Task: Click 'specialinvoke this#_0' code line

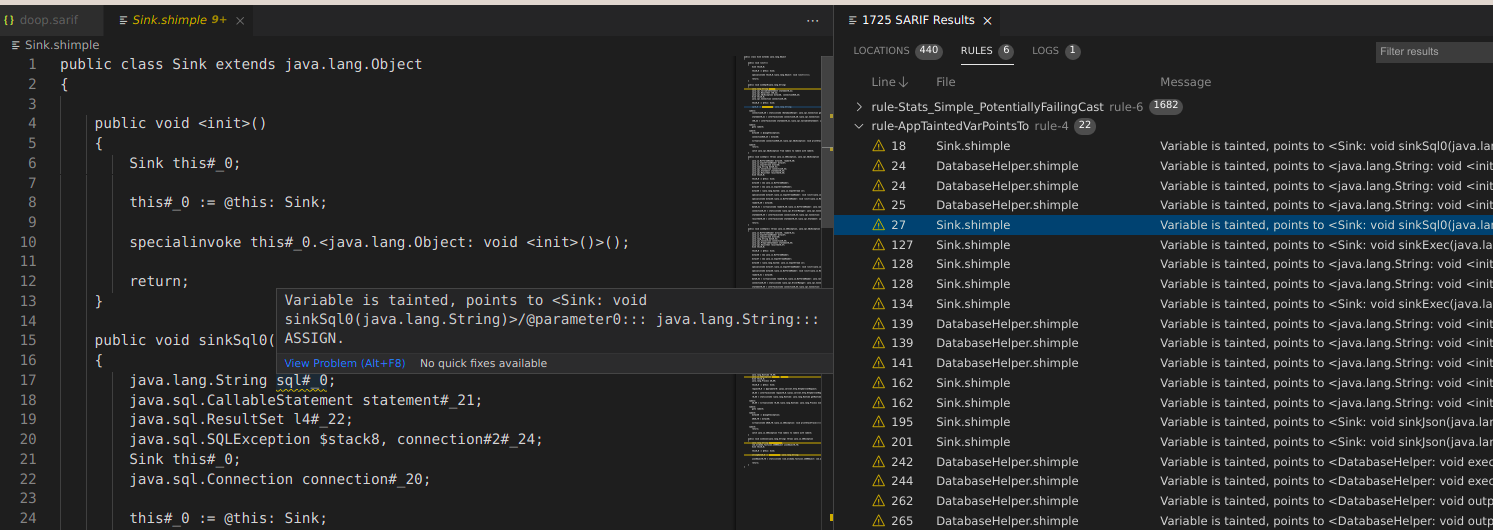Action: [380, 242]
